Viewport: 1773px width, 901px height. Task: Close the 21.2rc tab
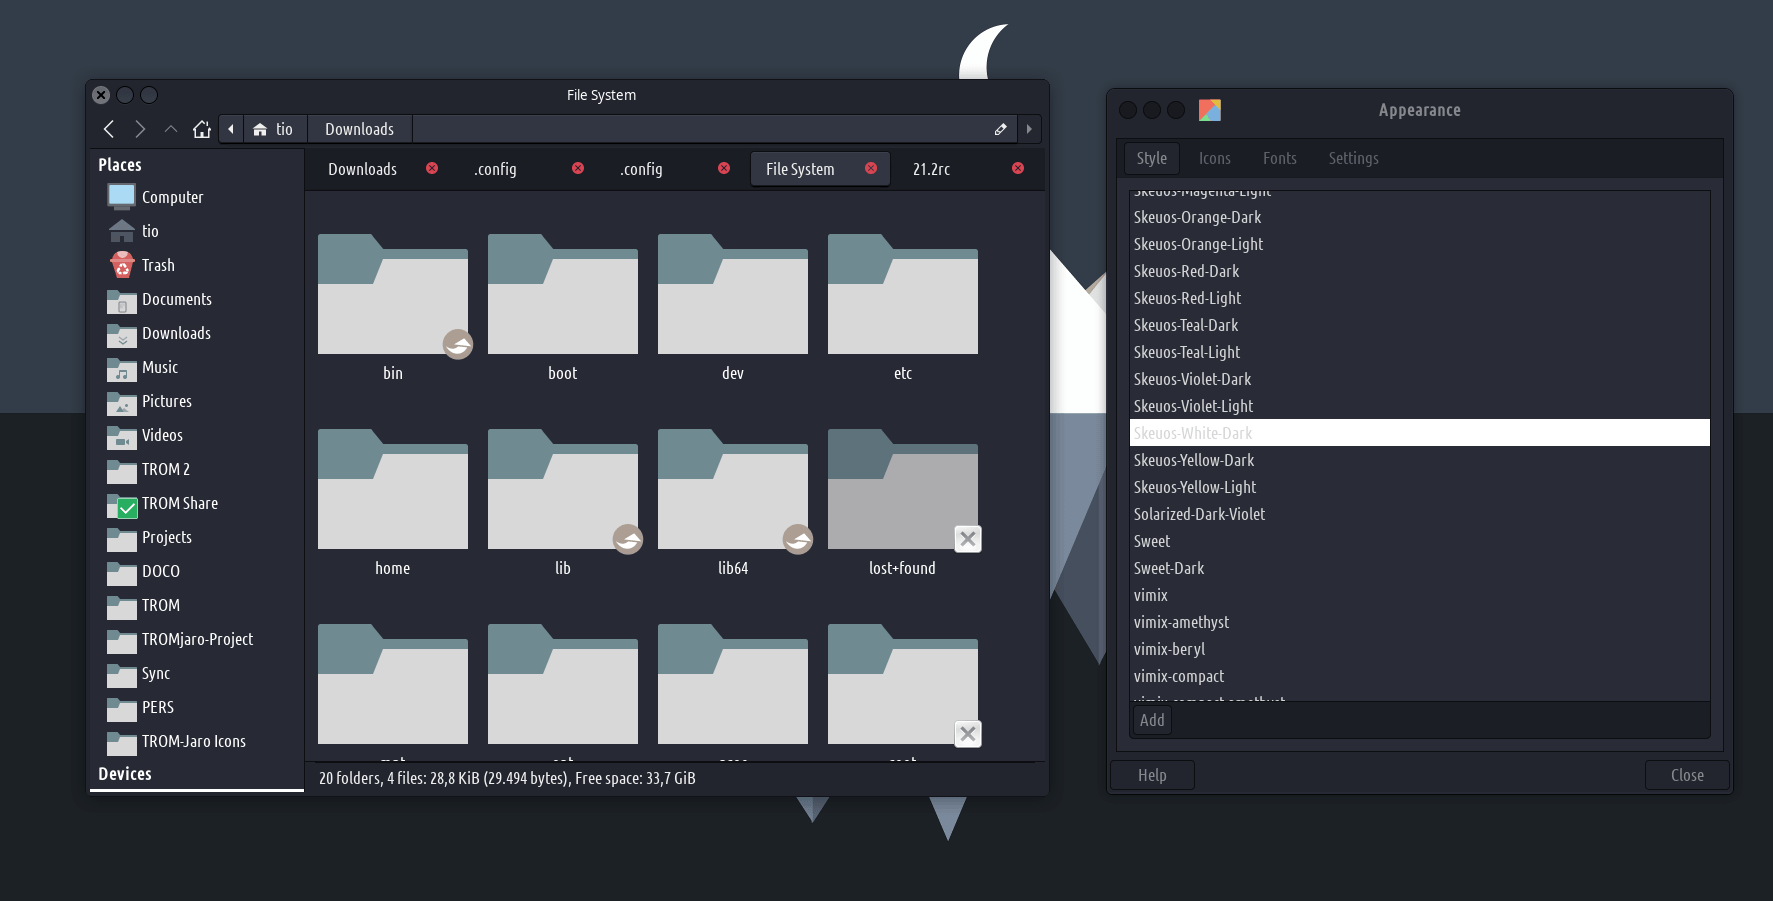(x=1018, y=168)
